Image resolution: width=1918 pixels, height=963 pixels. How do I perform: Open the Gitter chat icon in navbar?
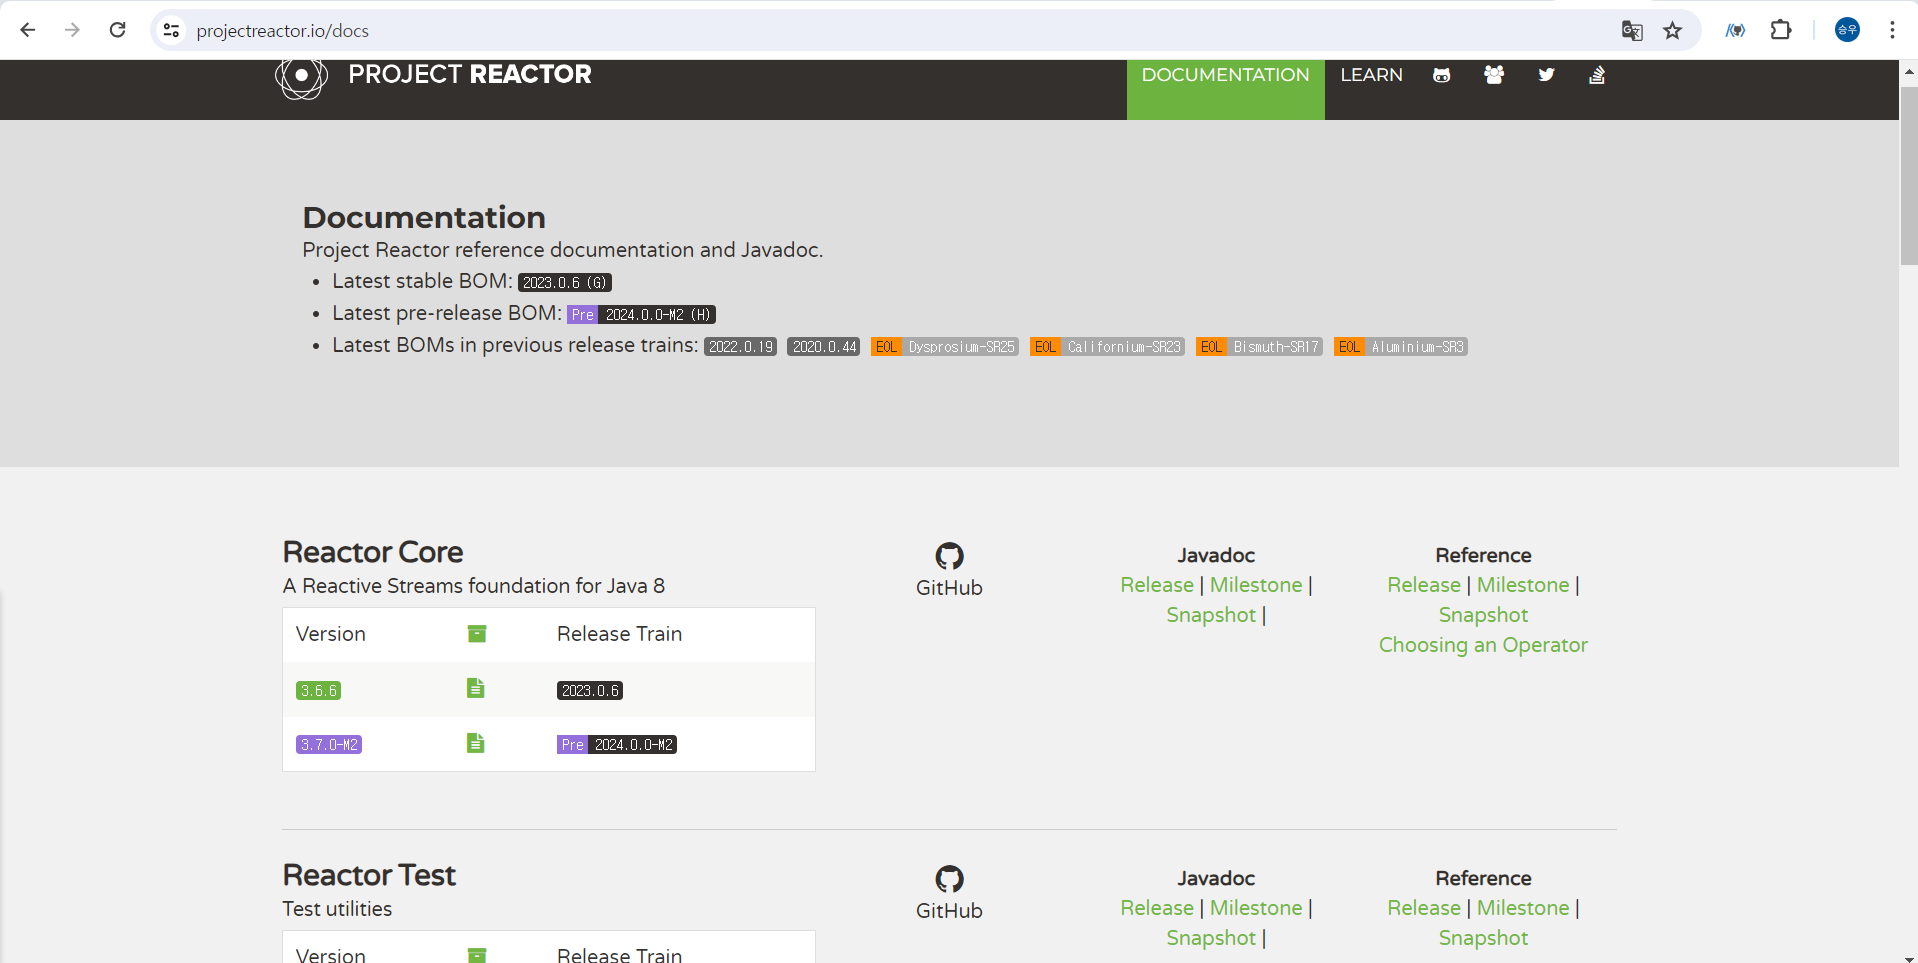pyautogui.click(x=1441, y=75)
